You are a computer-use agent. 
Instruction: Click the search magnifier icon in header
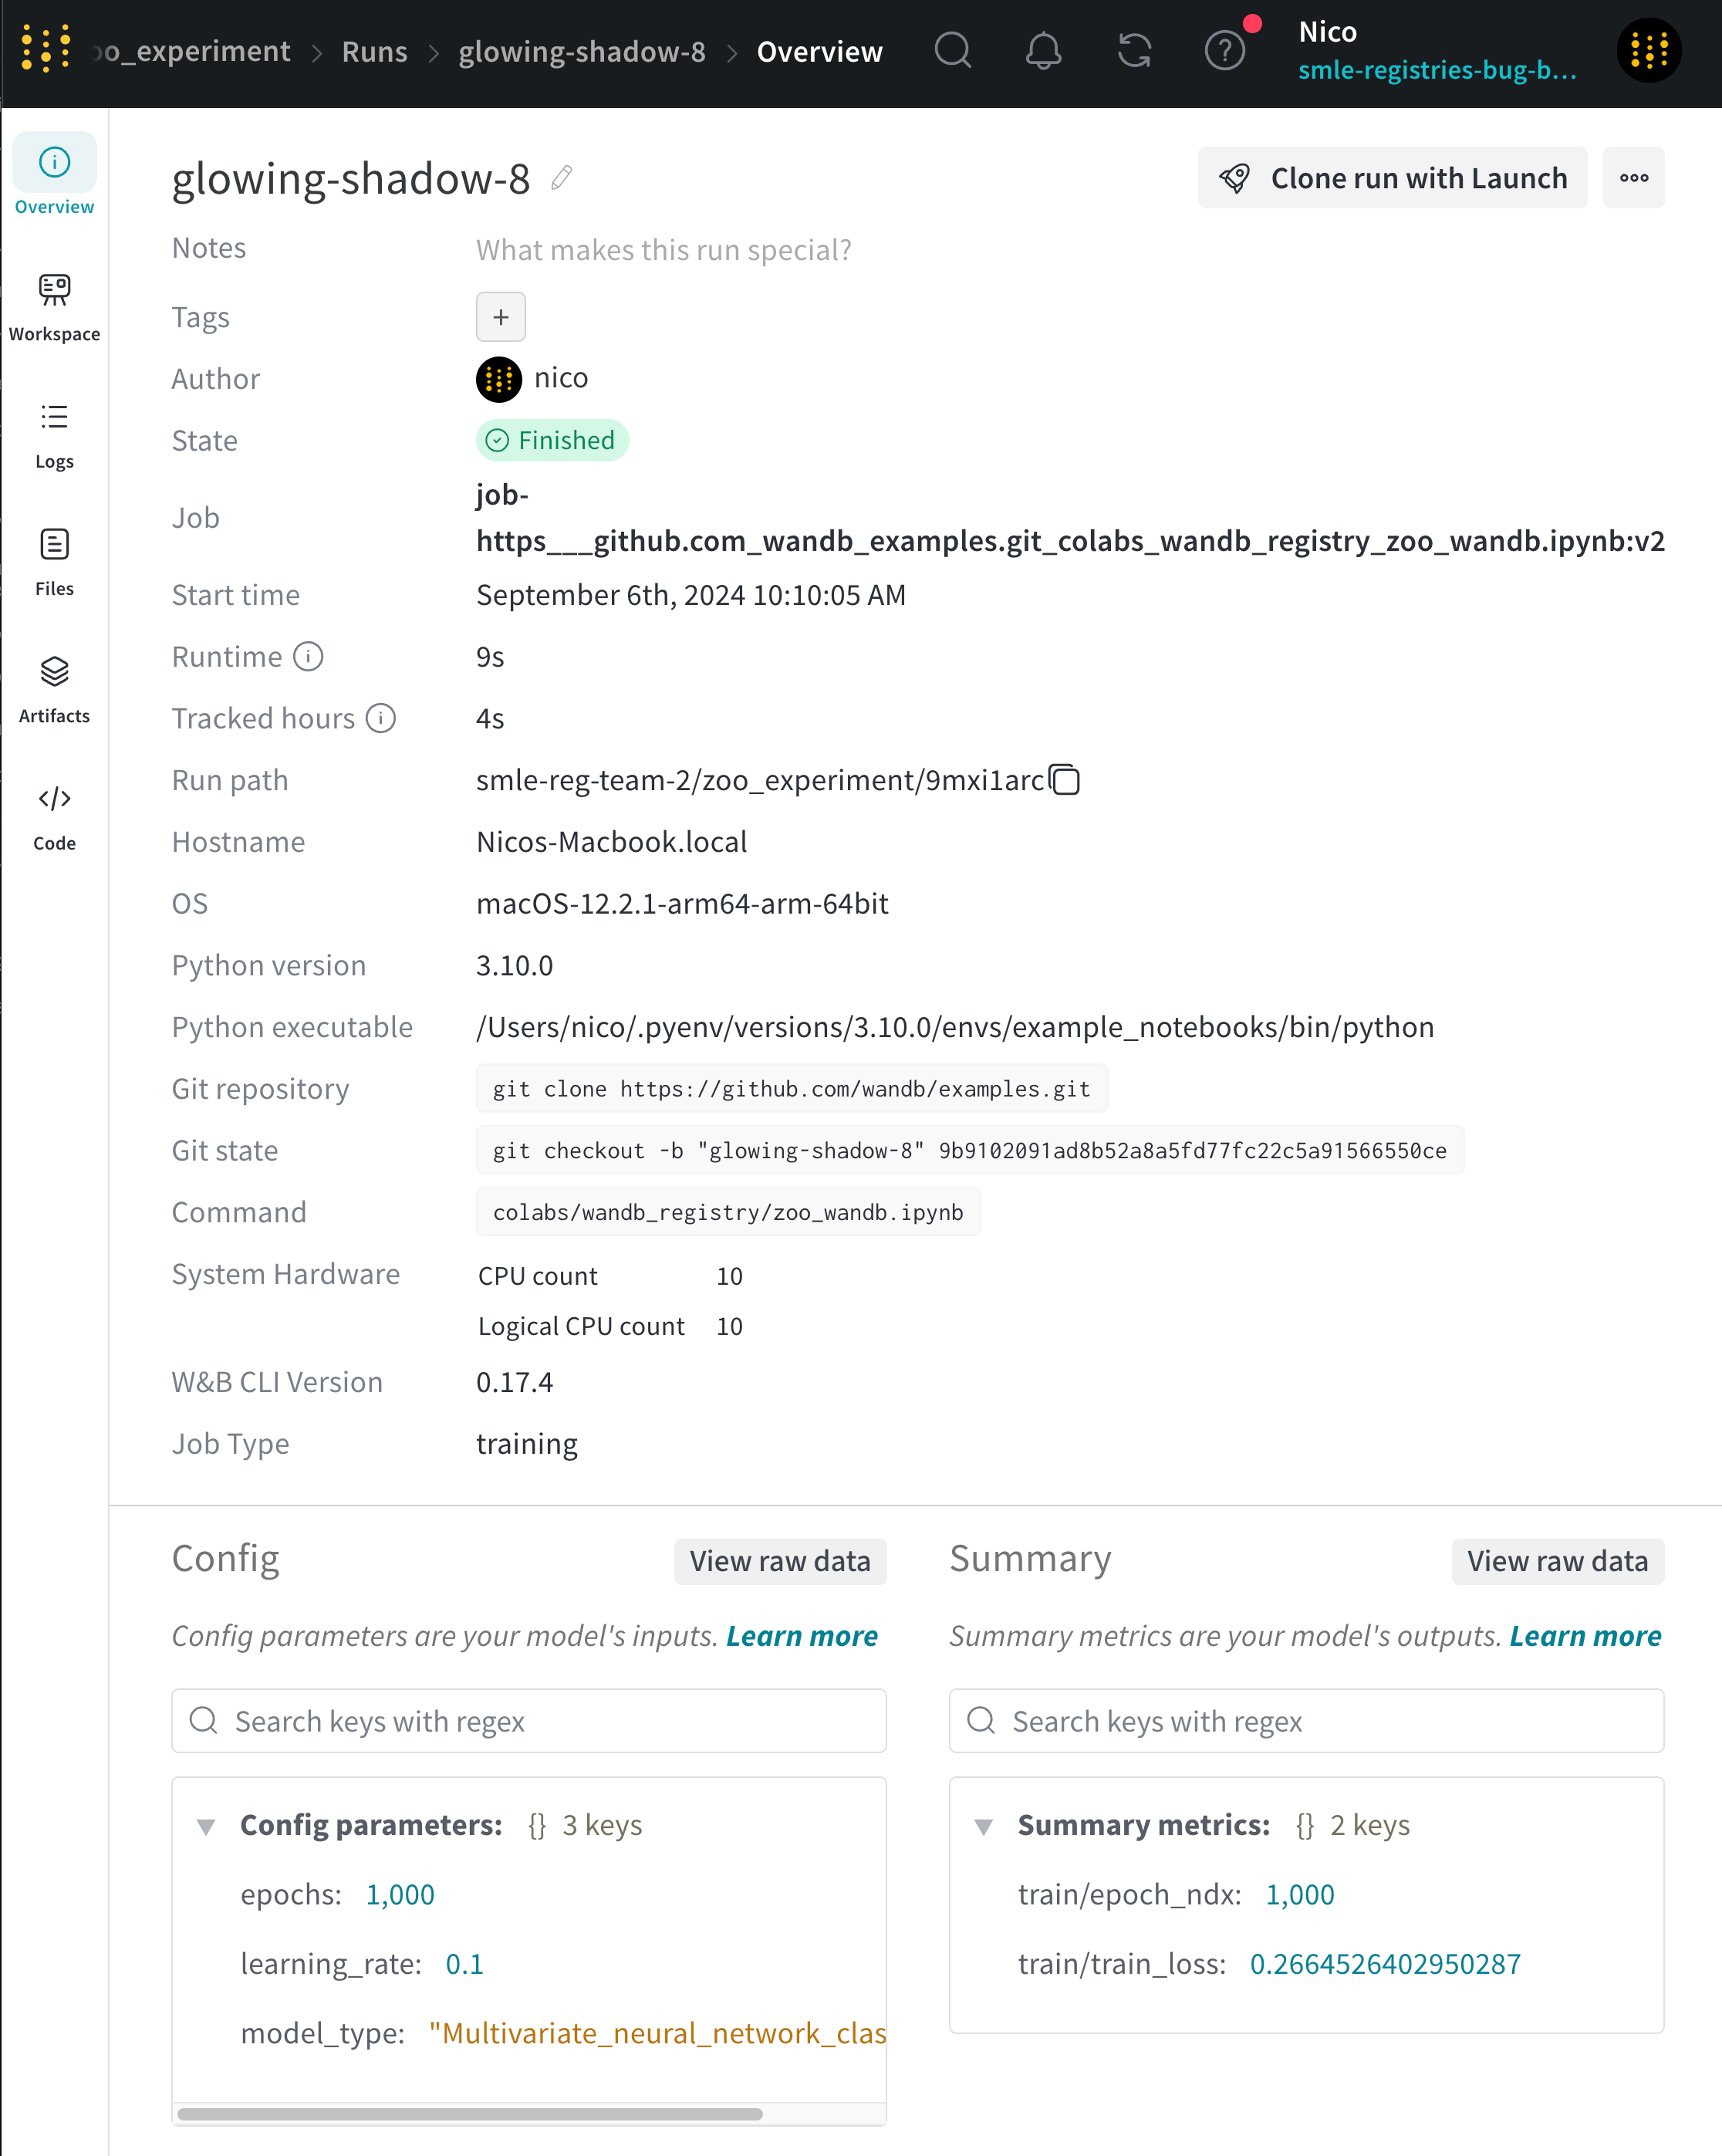pos(952,50)
